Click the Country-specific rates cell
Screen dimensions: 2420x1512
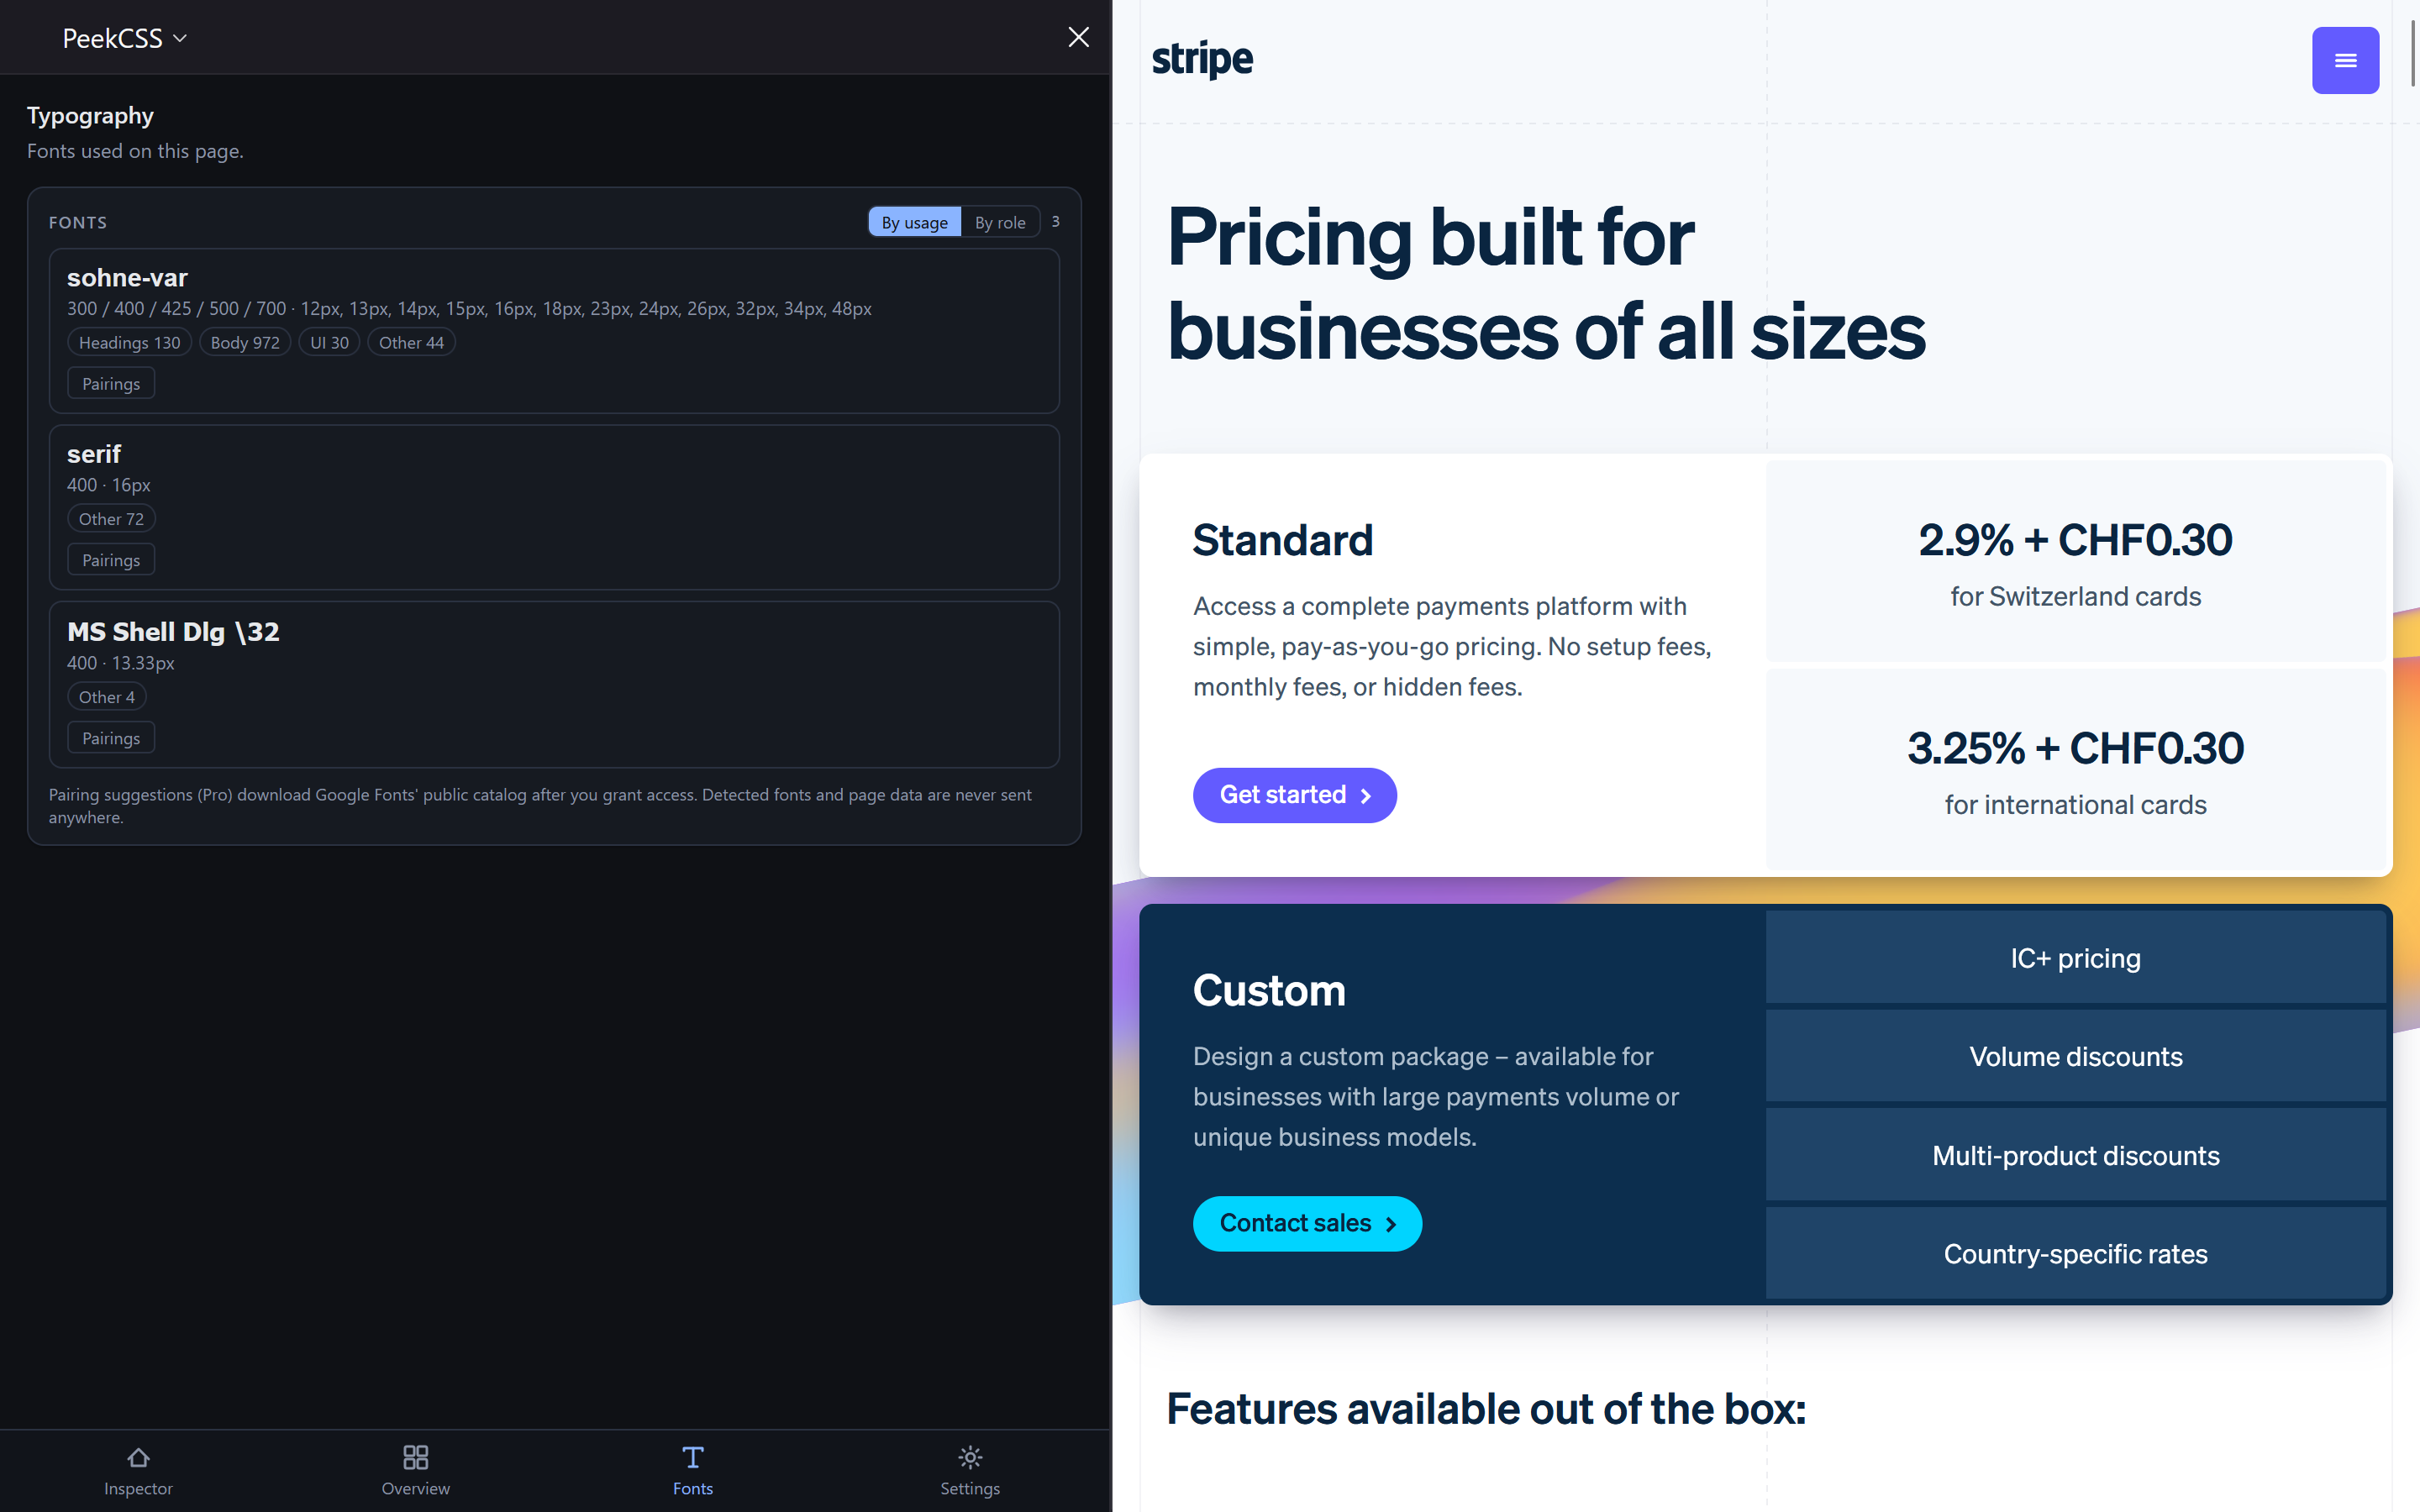point(2075,1254)
